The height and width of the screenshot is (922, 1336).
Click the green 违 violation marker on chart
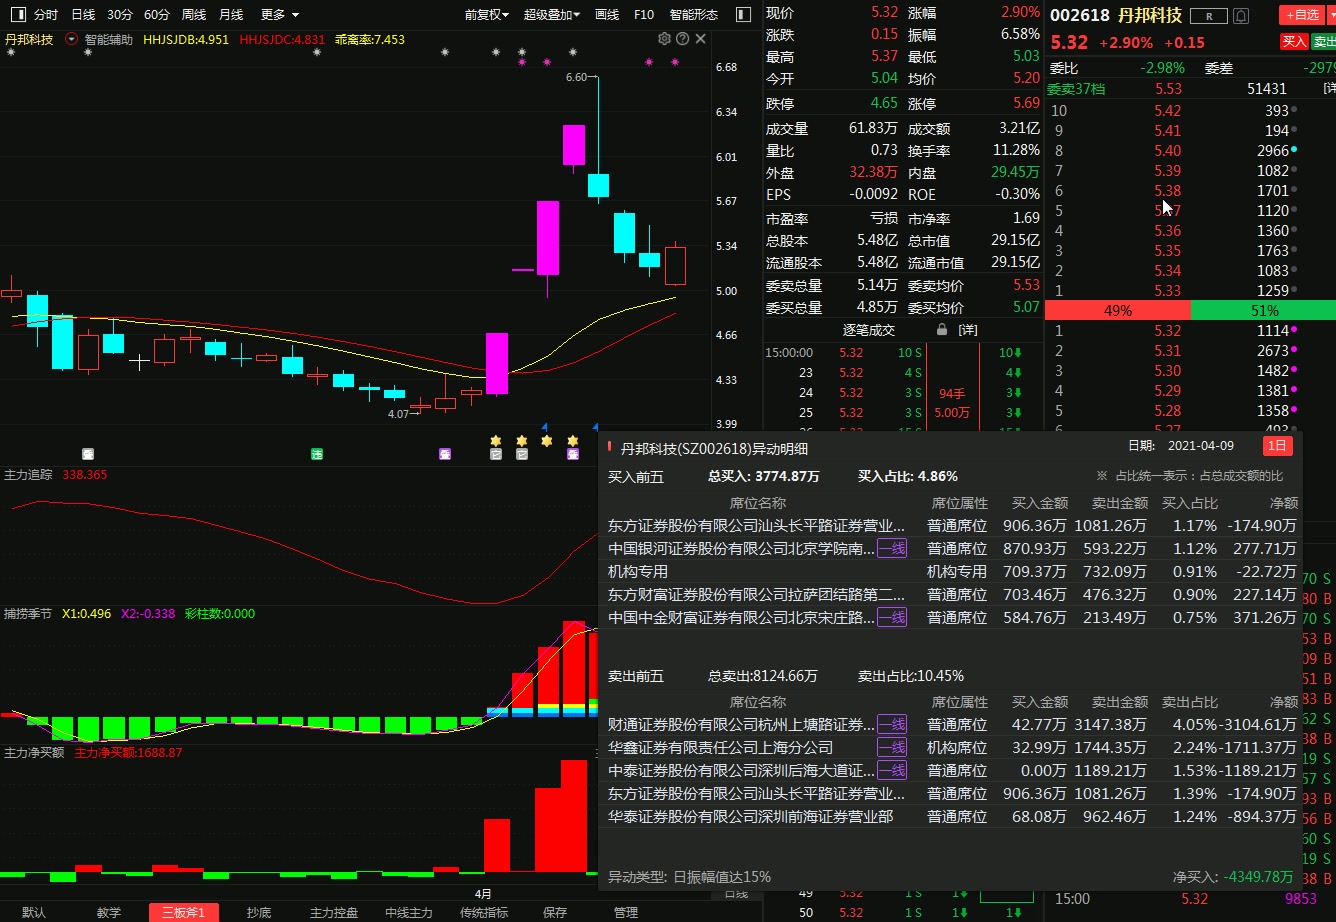click(x=317, y=454)
